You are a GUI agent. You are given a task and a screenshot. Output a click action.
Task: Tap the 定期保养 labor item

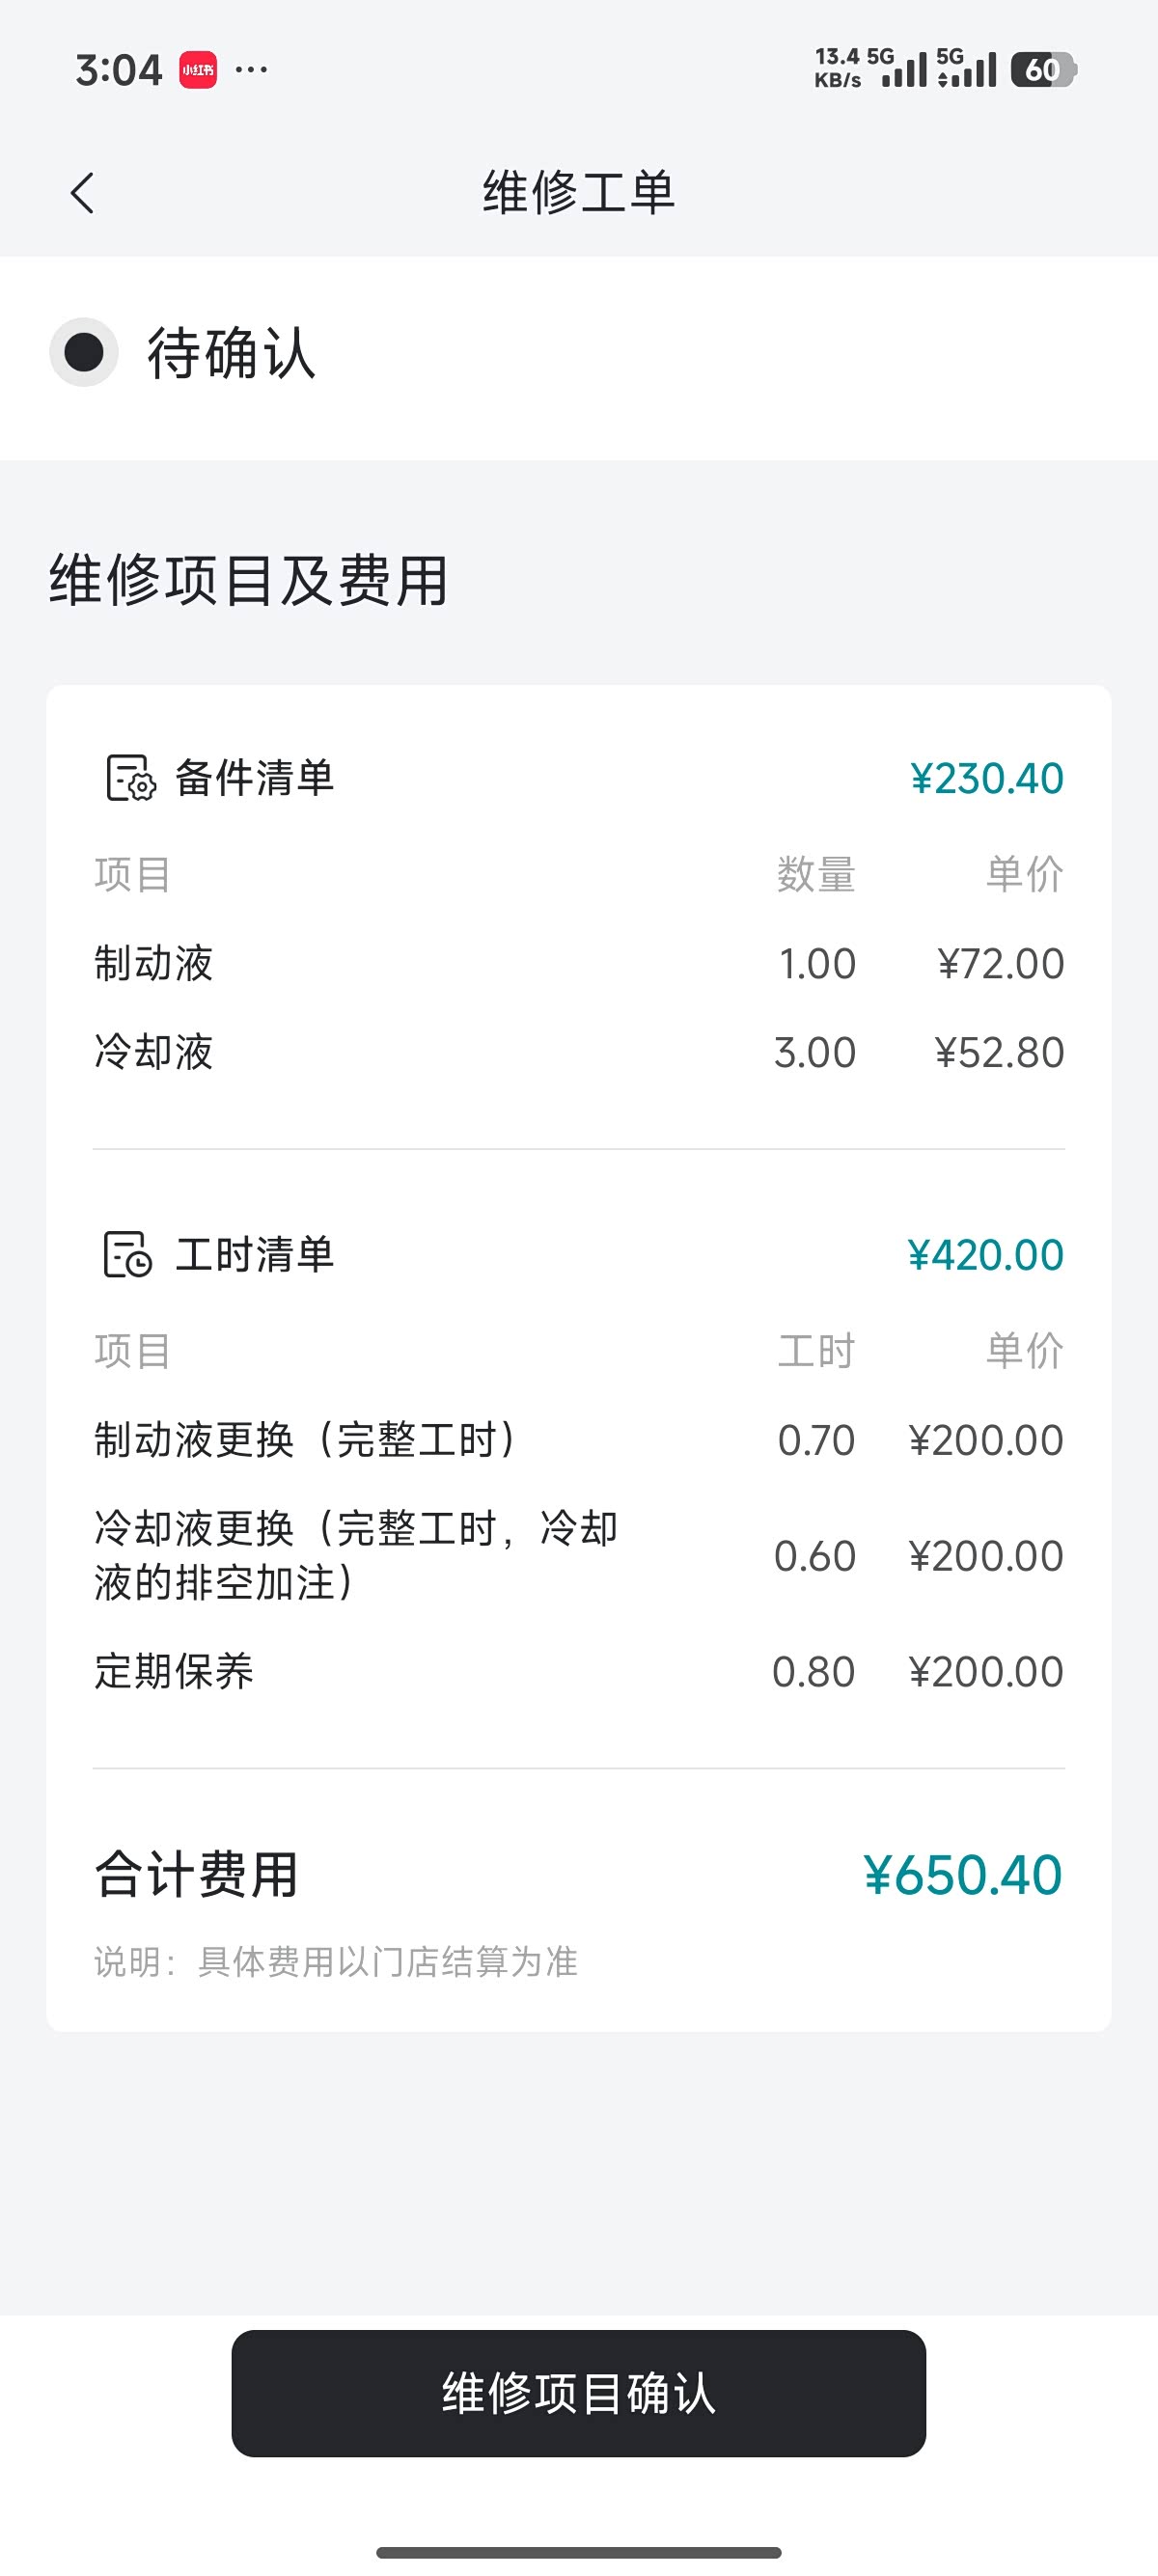pos(174,1671)
